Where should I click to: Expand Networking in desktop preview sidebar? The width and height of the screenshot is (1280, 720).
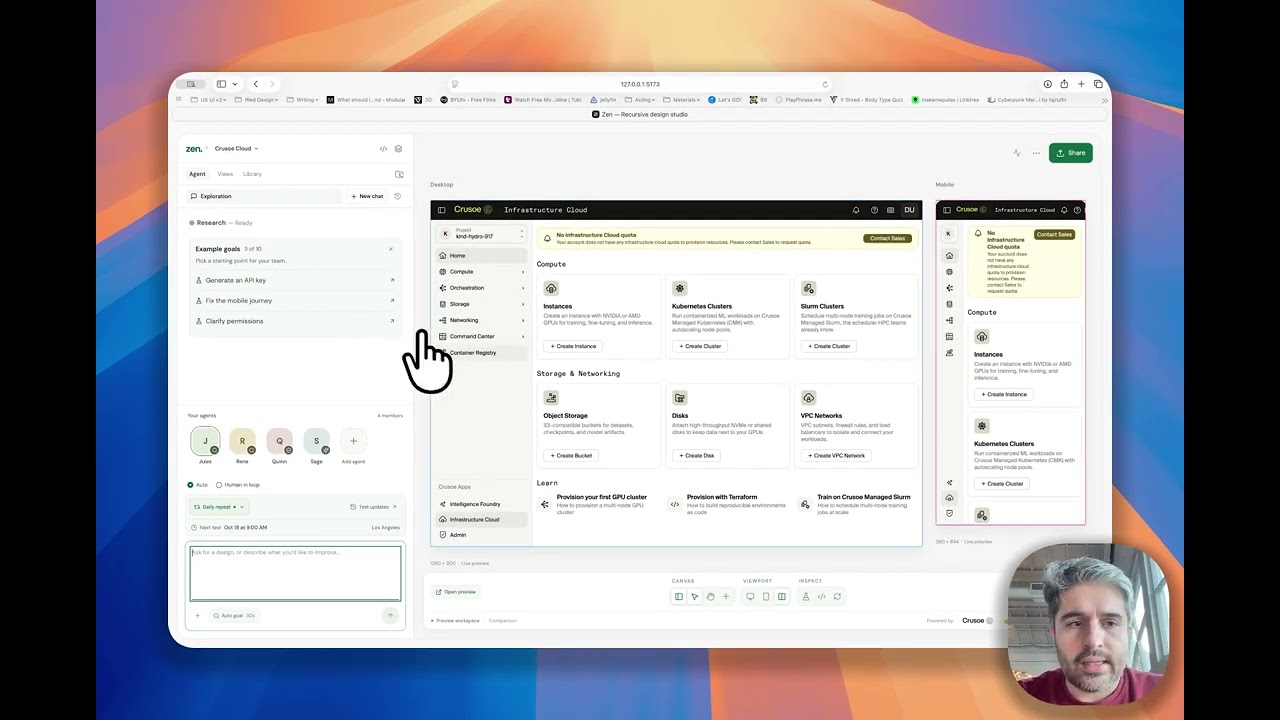point(481,320)
